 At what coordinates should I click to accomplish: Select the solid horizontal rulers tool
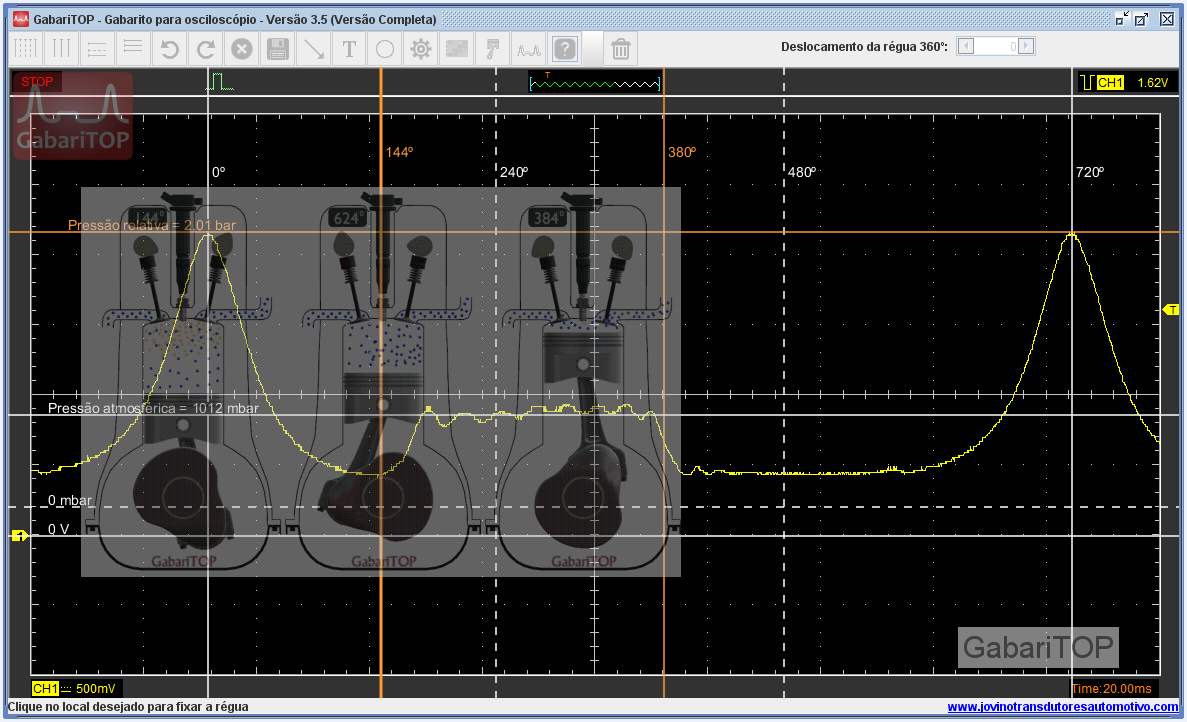pos(132,49)
